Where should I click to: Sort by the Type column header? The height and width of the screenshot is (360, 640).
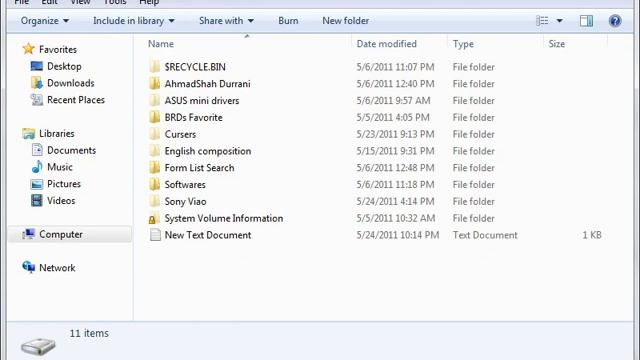click(x=463, y=44)
